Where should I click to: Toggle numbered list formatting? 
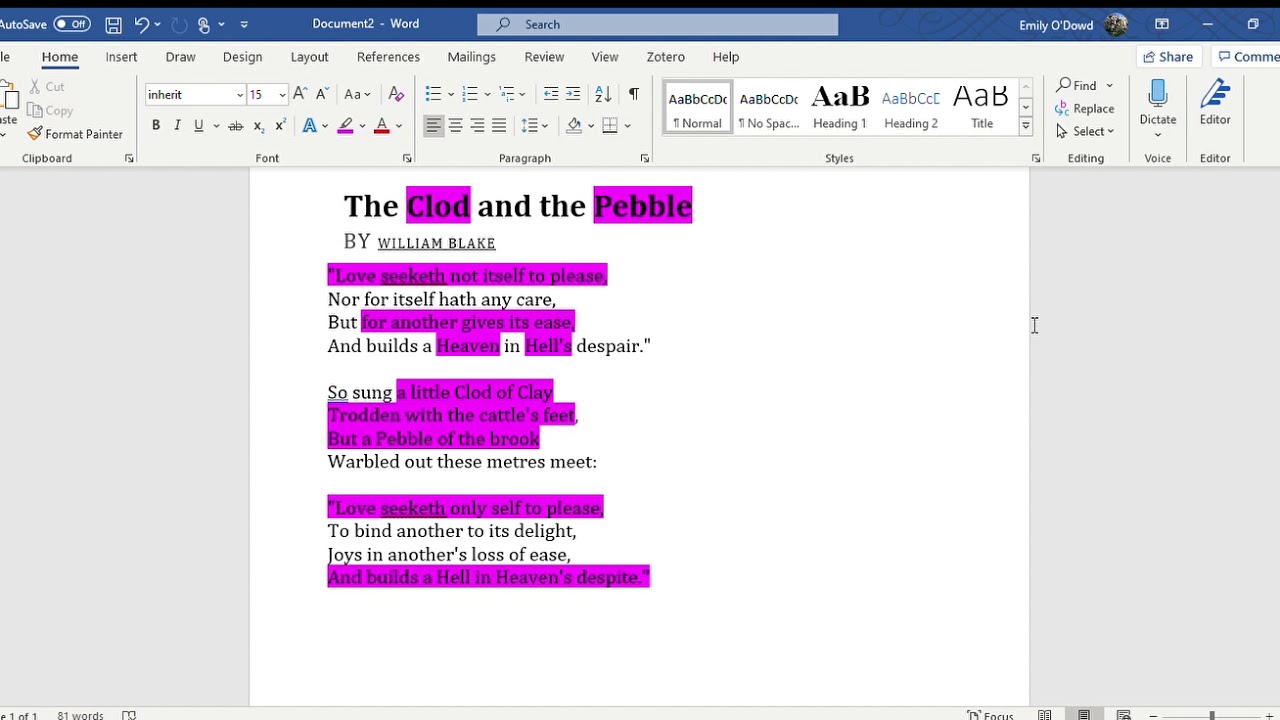(x=470, y=94)
